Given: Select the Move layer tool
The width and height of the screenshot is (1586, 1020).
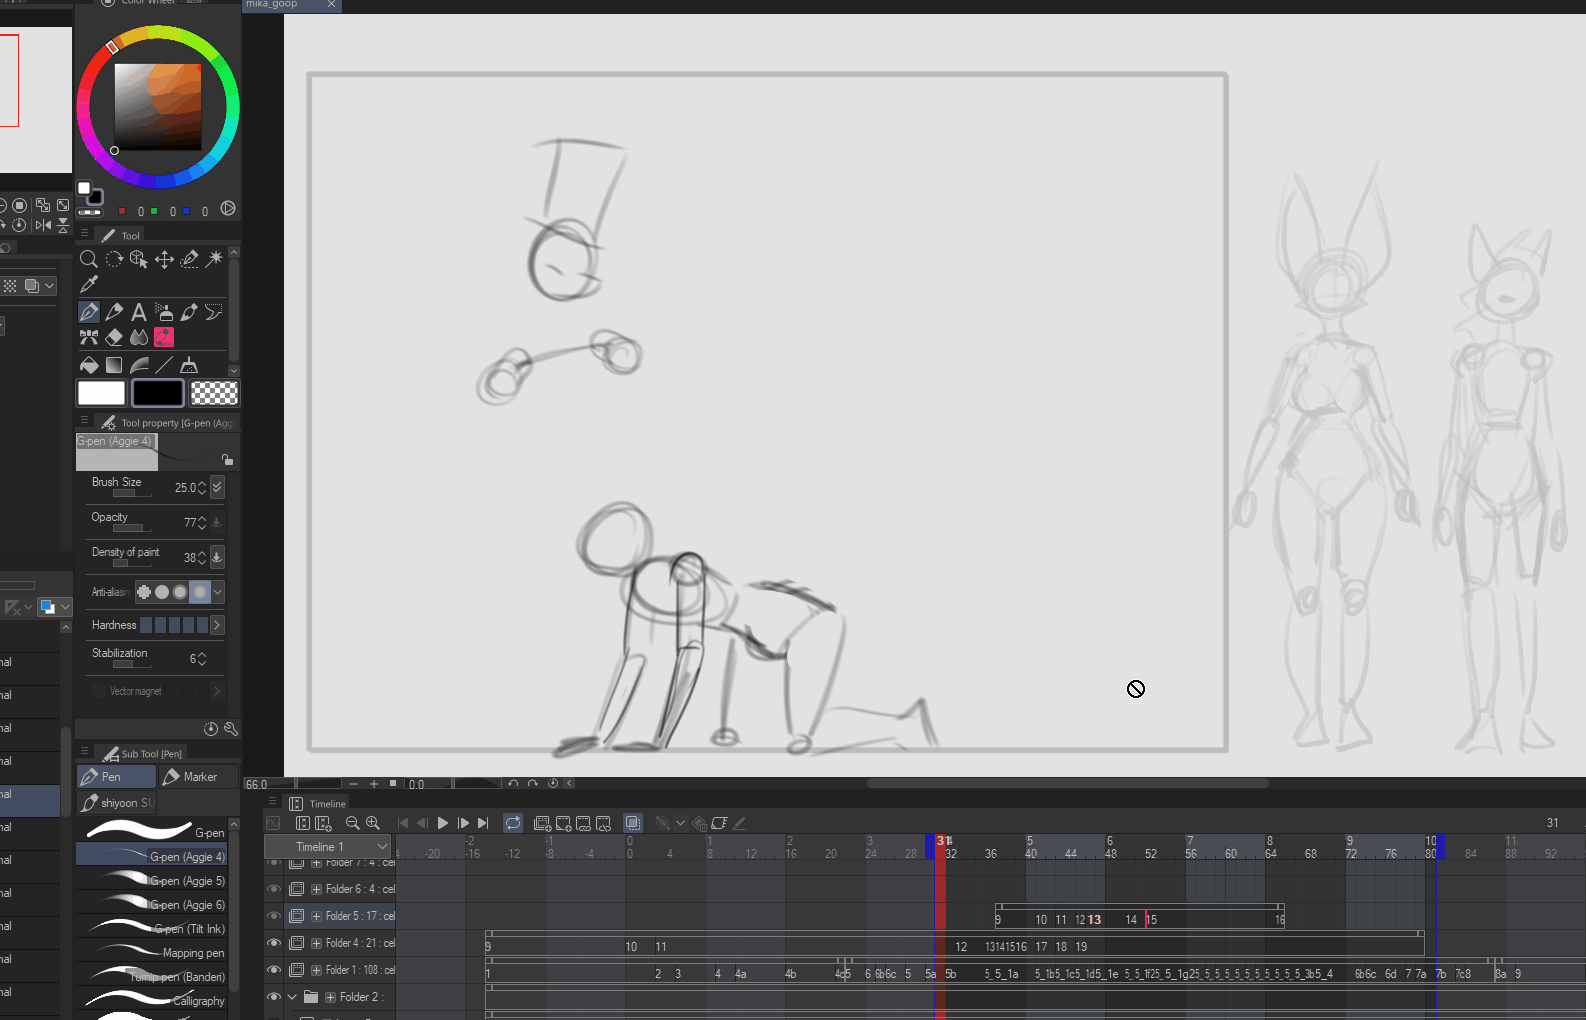Looking at the screenshot, I should click(x=164, y=259).
